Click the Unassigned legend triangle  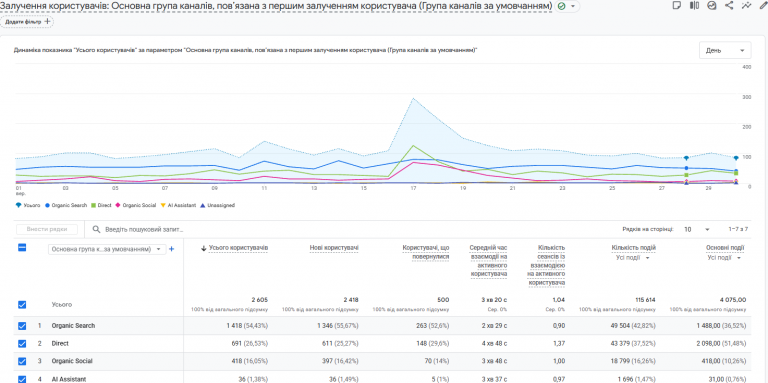point(203,205)
